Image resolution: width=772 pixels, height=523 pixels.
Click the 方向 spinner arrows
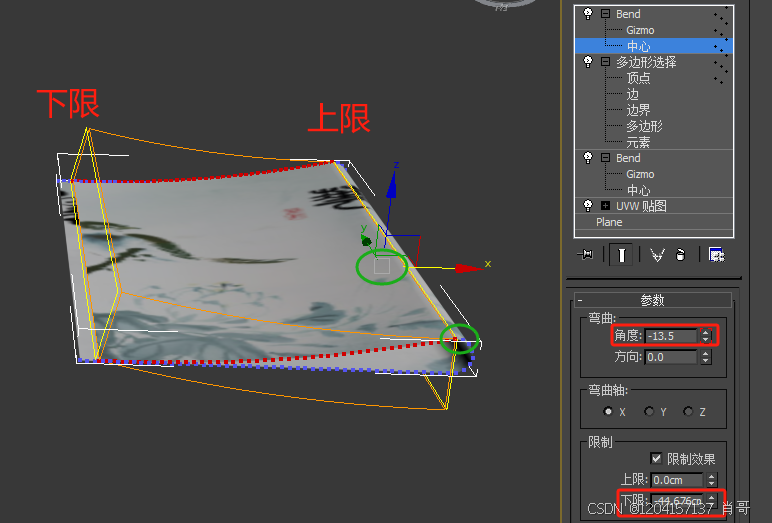(x=706, y=357)
